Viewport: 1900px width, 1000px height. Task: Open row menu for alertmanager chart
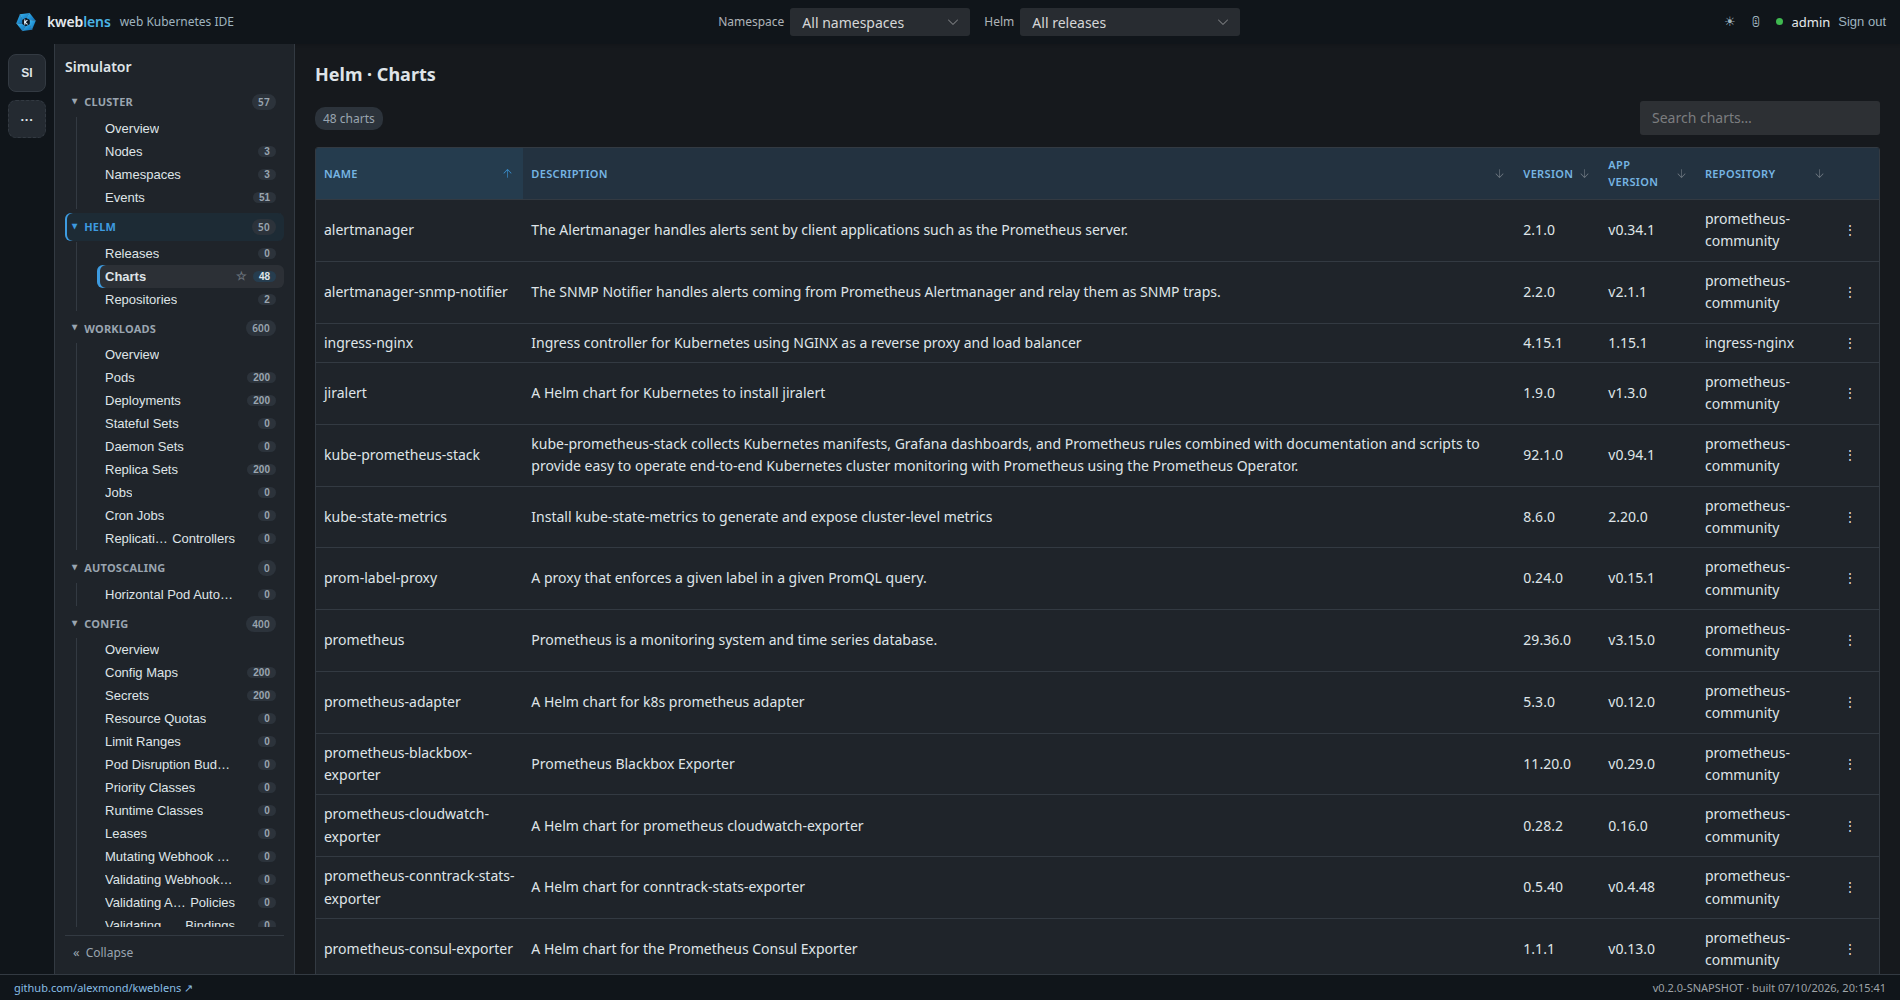pyautogui.click(x=1850, y=230)
